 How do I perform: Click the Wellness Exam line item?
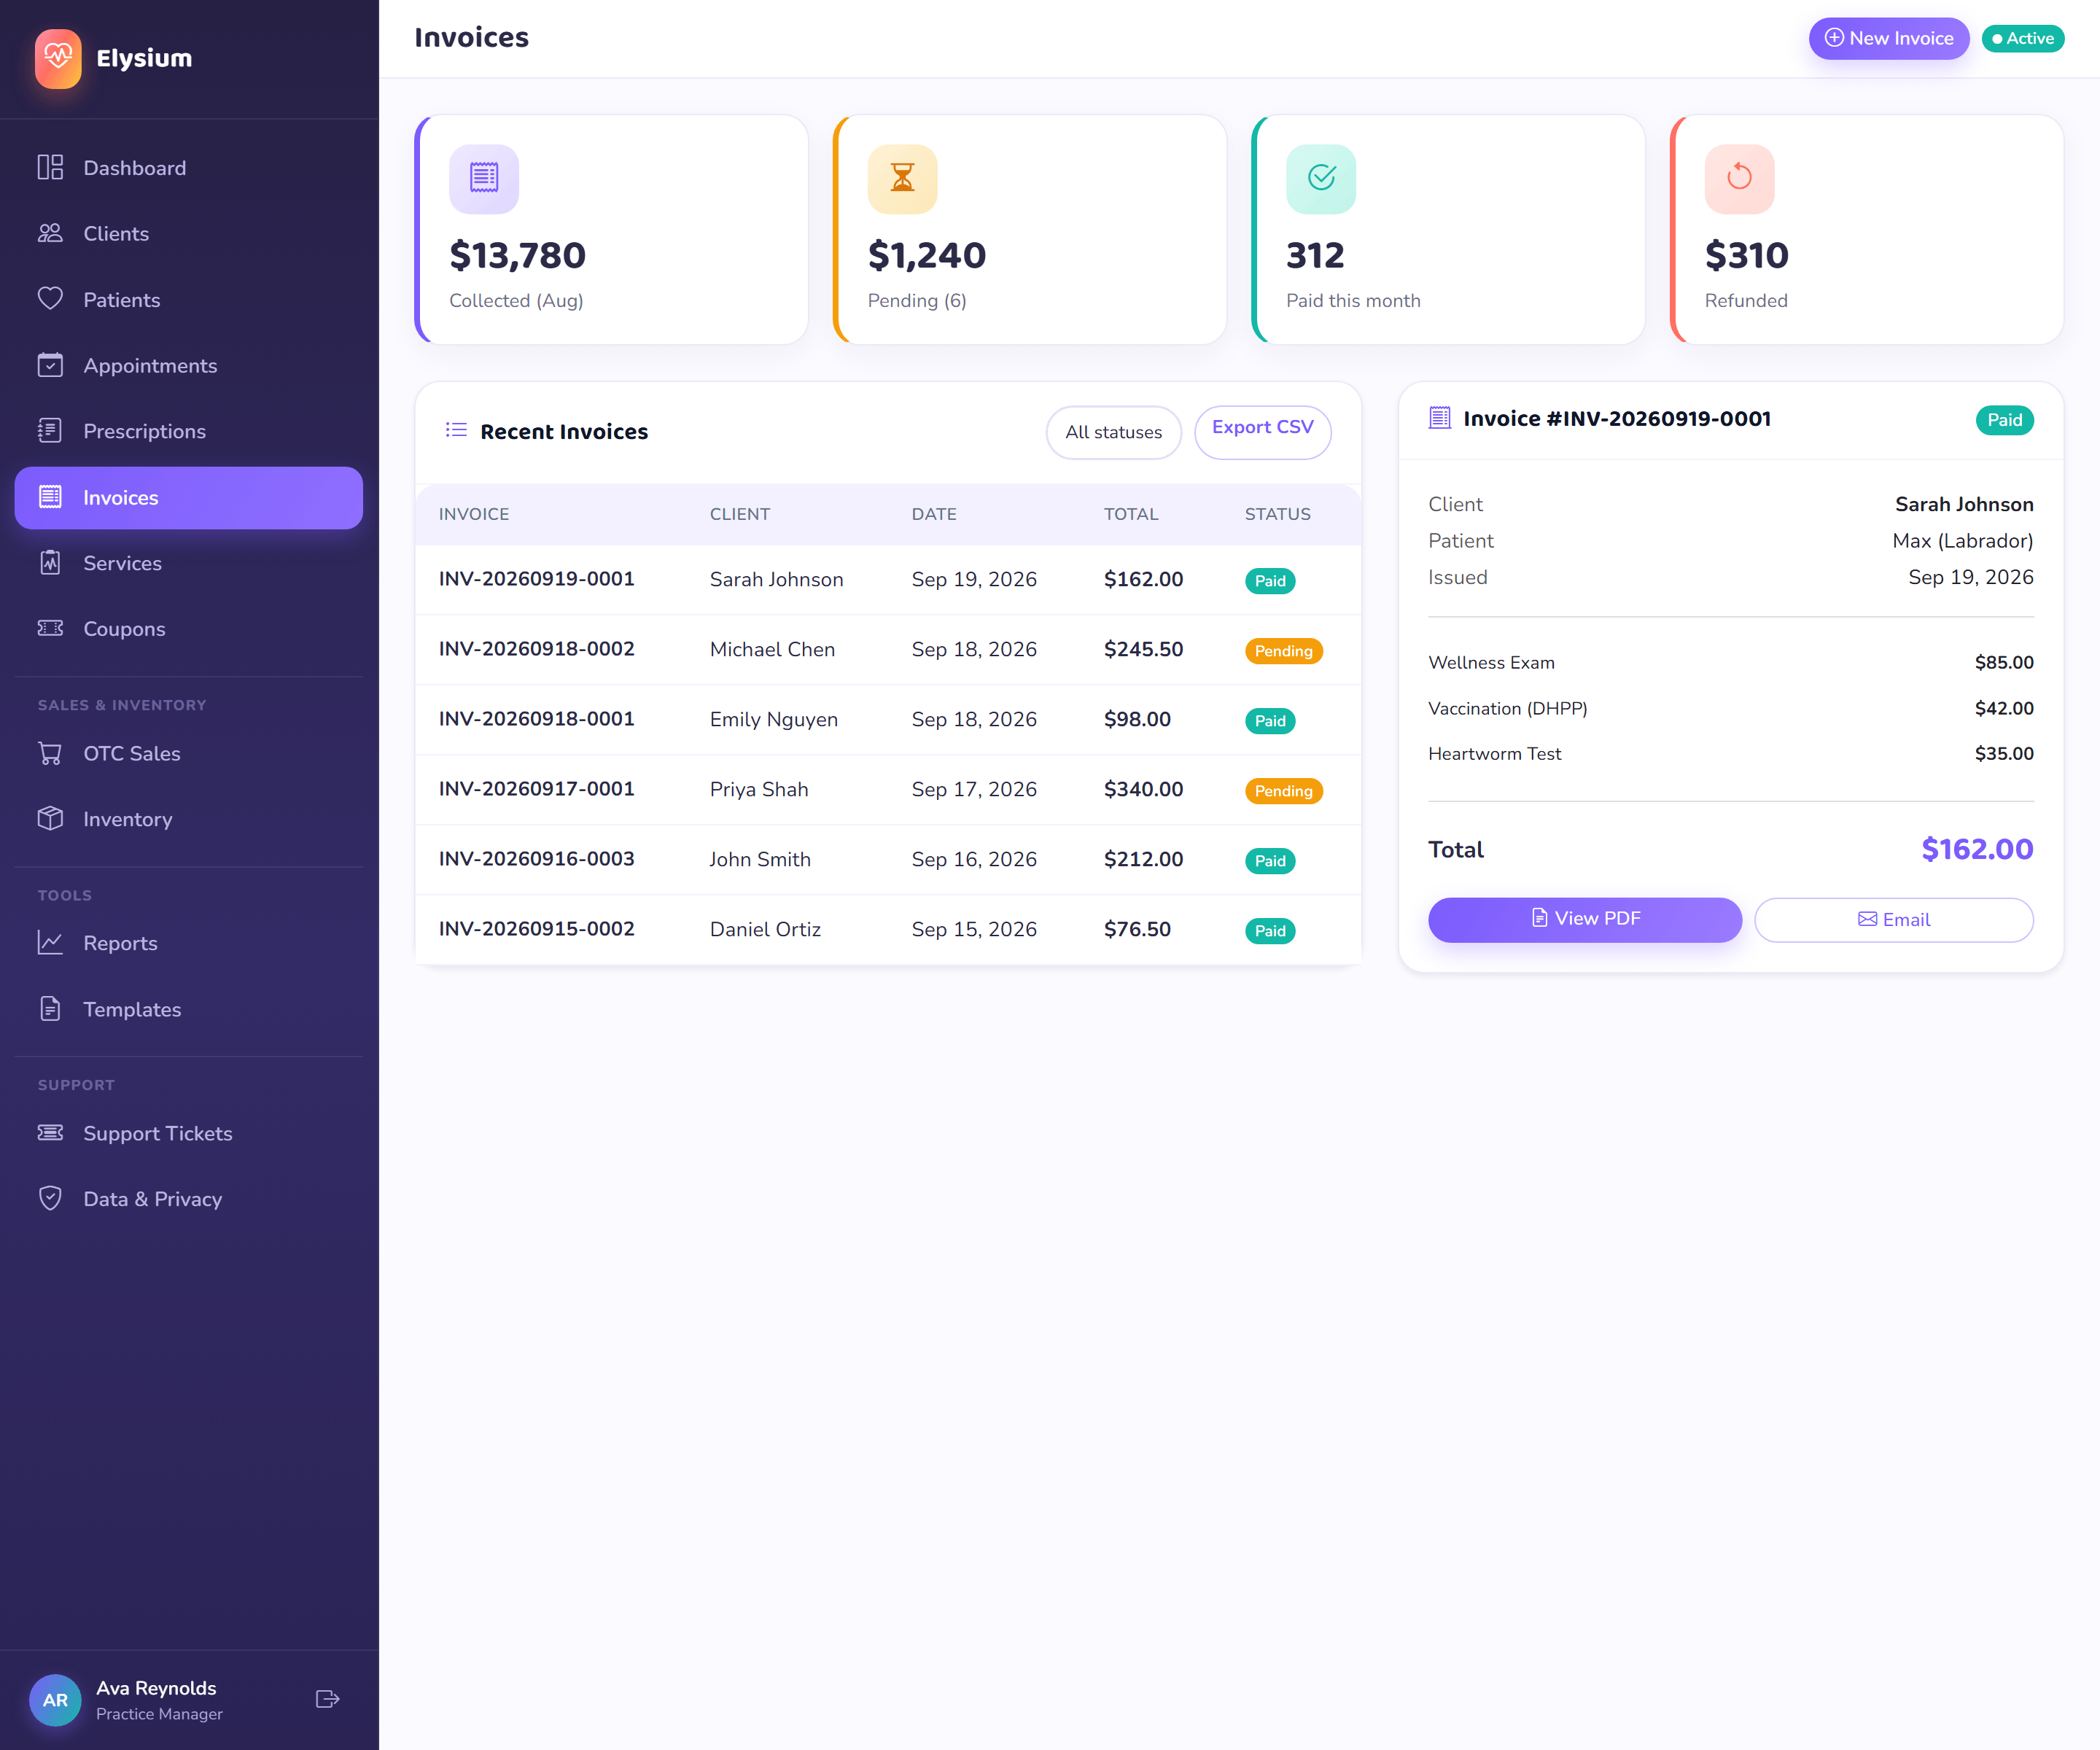[x=1730, y=662]
